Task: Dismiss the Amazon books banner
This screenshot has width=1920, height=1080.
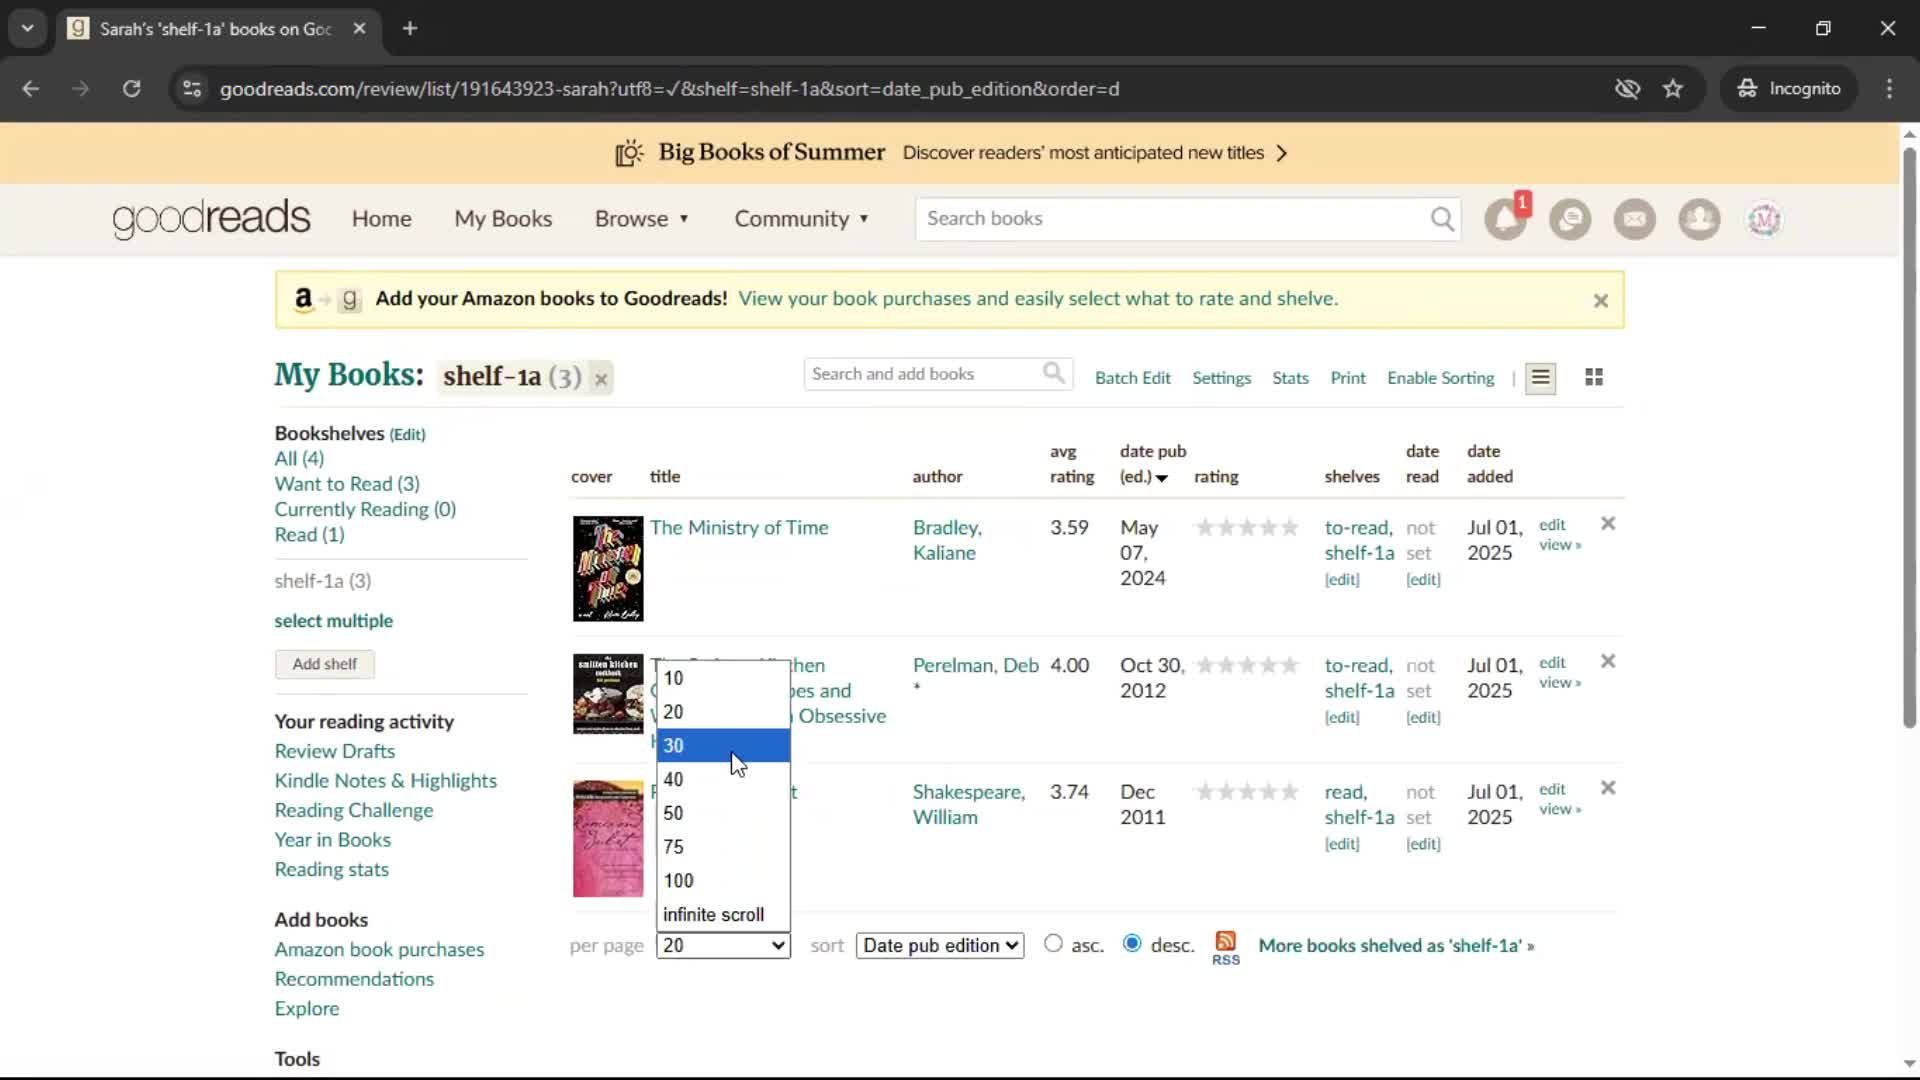Action: [x=1600, y=301]
